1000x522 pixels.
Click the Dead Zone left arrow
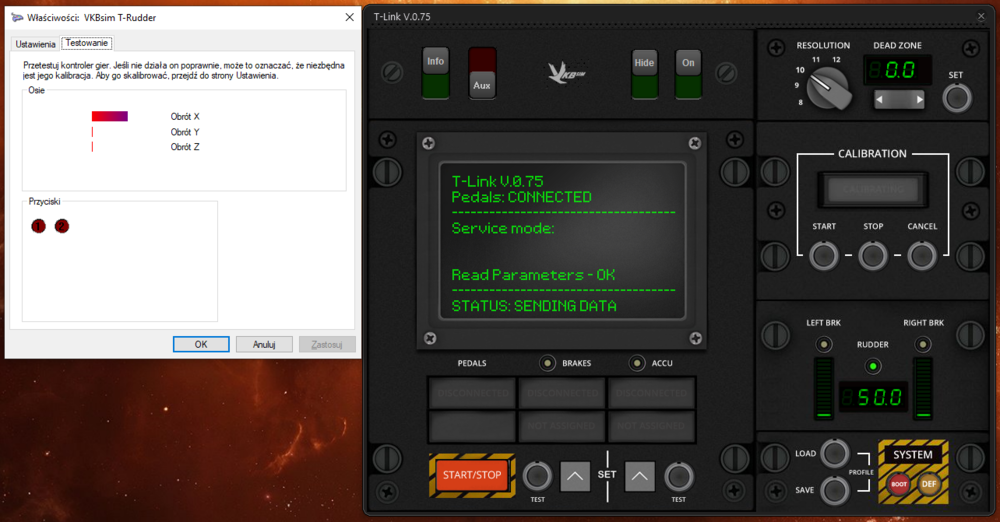point(879,100)
